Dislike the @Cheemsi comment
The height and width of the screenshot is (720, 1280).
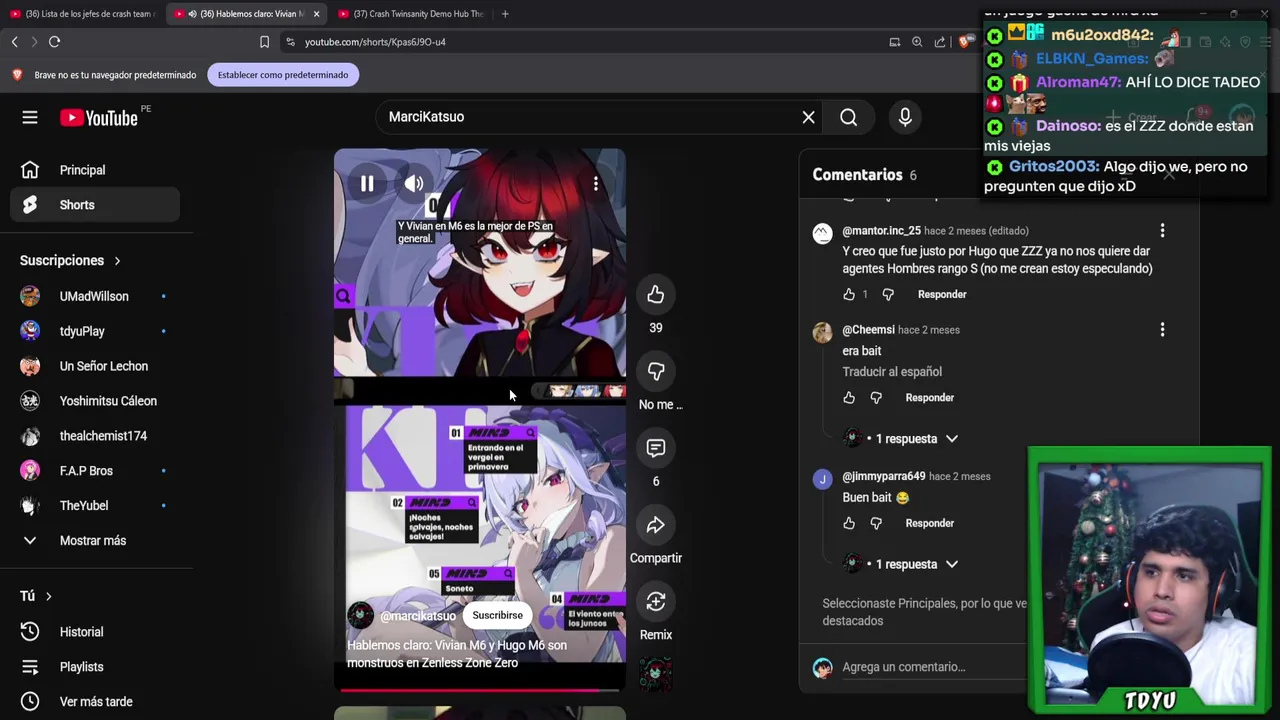876,398
